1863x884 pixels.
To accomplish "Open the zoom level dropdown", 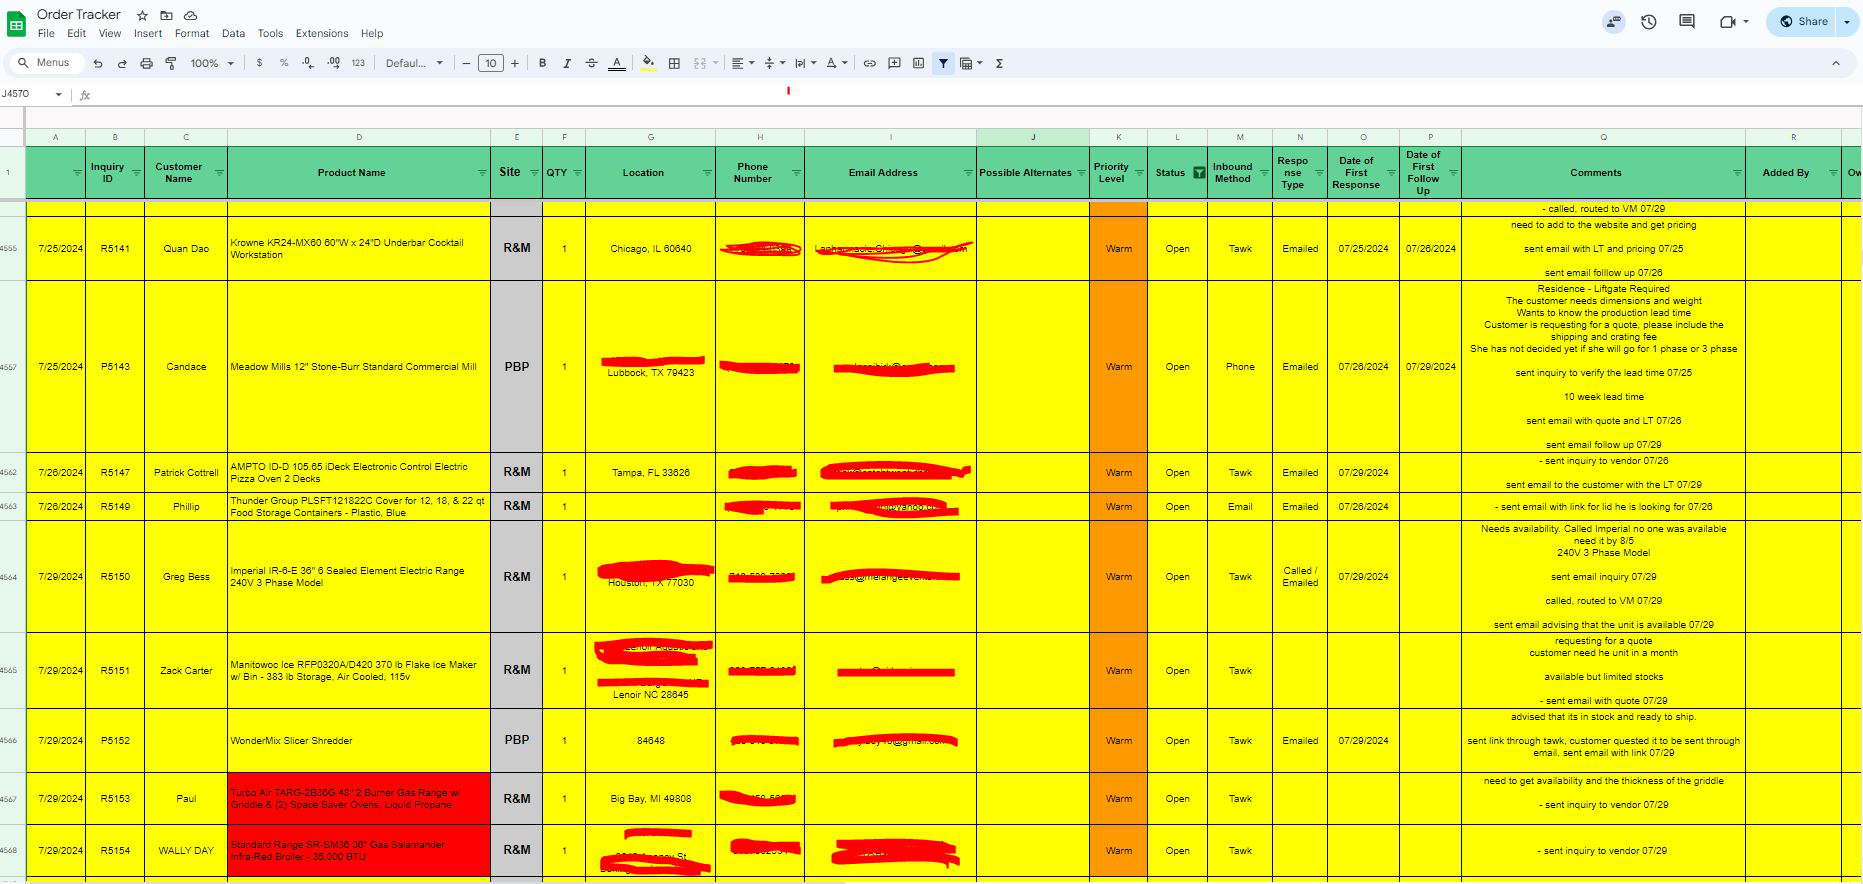I will 212,63.
